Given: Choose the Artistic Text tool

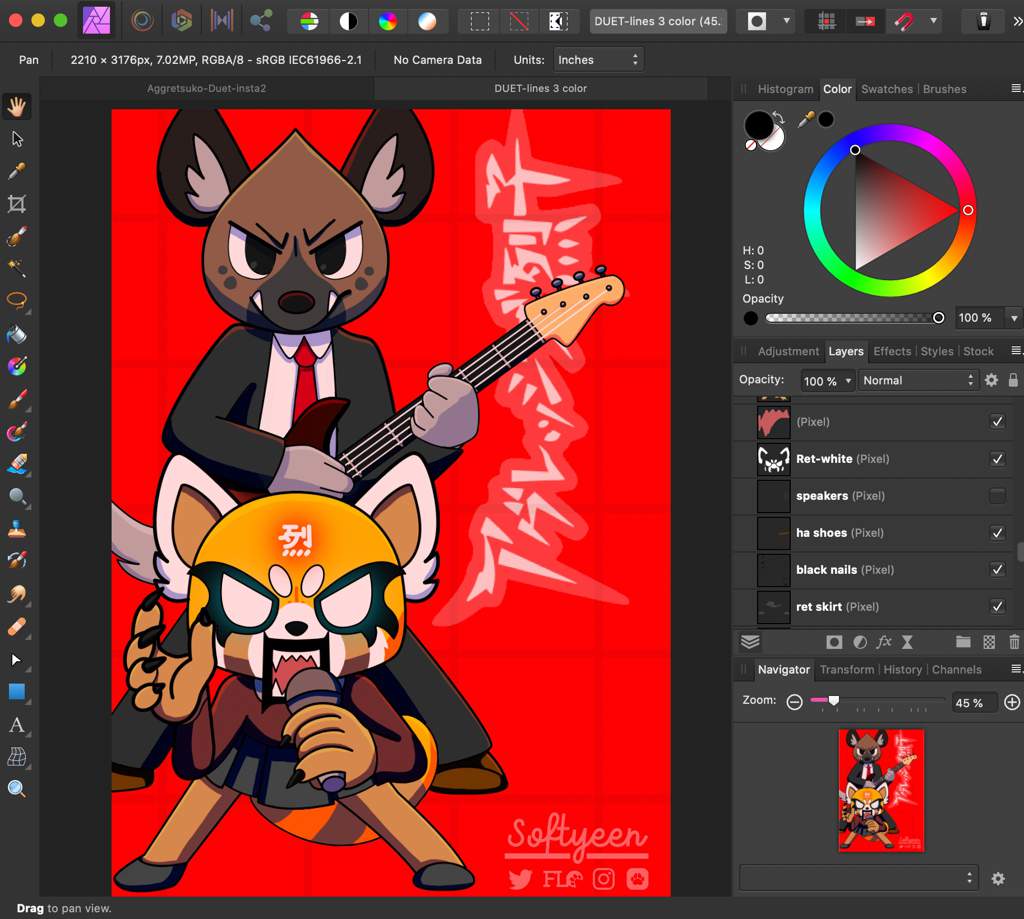Looking at the screenshot, I should pos(17,724).
